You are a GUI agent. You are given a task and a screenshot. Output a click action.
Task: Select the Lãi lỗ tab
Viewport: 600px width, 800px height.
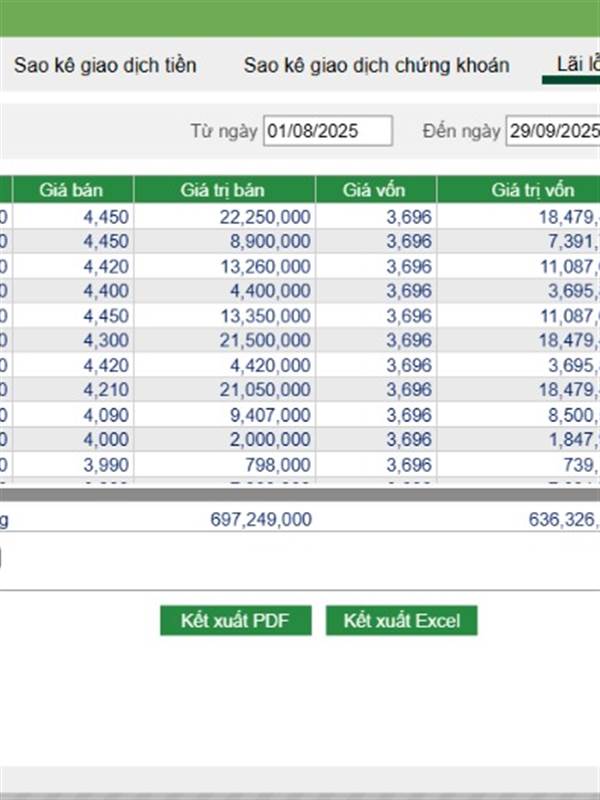577,66
